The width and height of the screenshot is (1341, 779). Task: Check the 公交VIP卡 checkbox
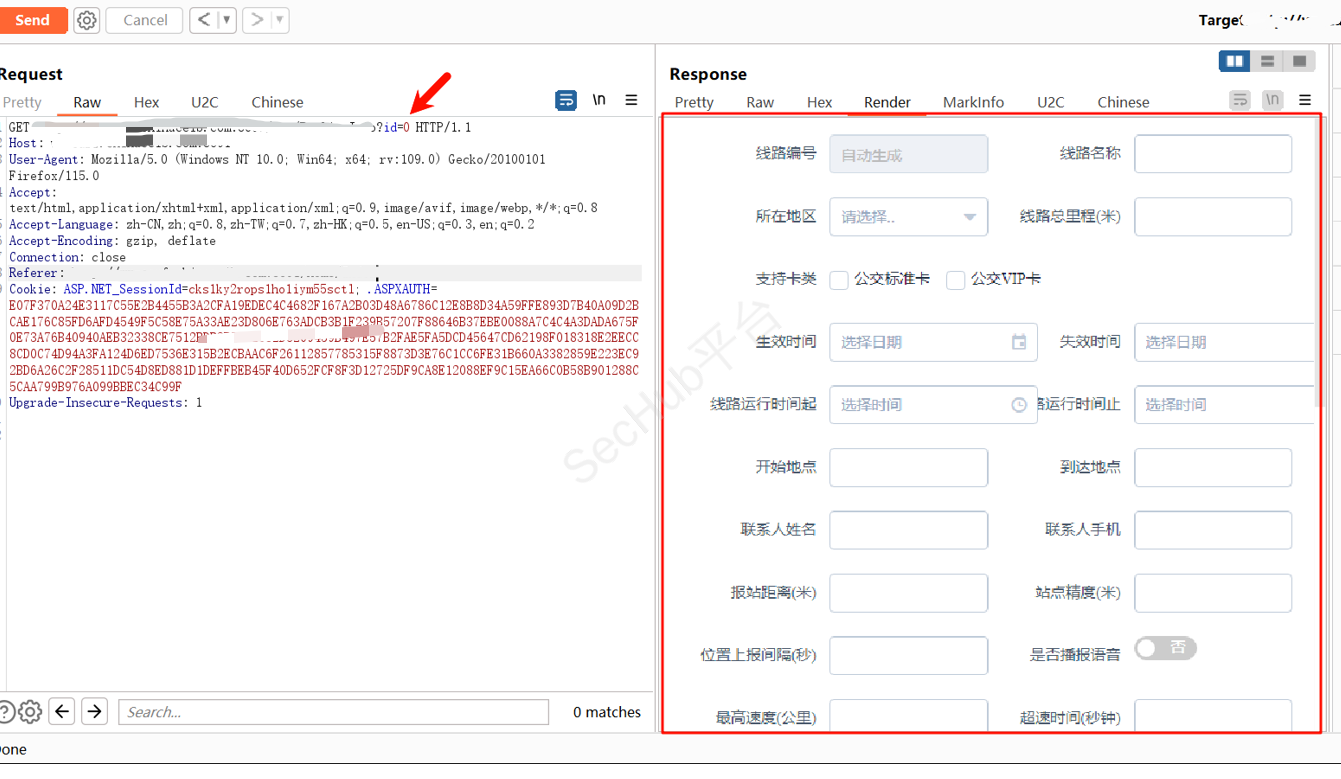click(956, 280)
